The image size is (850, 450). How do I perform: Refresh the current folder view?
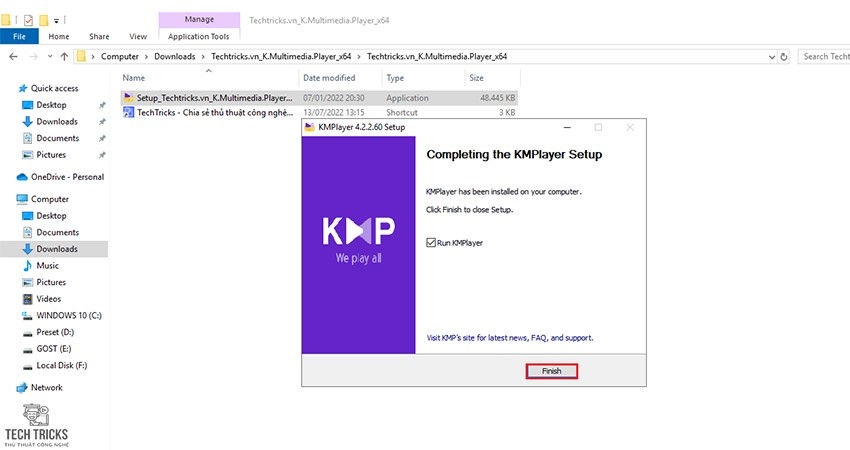pos(783,56)
